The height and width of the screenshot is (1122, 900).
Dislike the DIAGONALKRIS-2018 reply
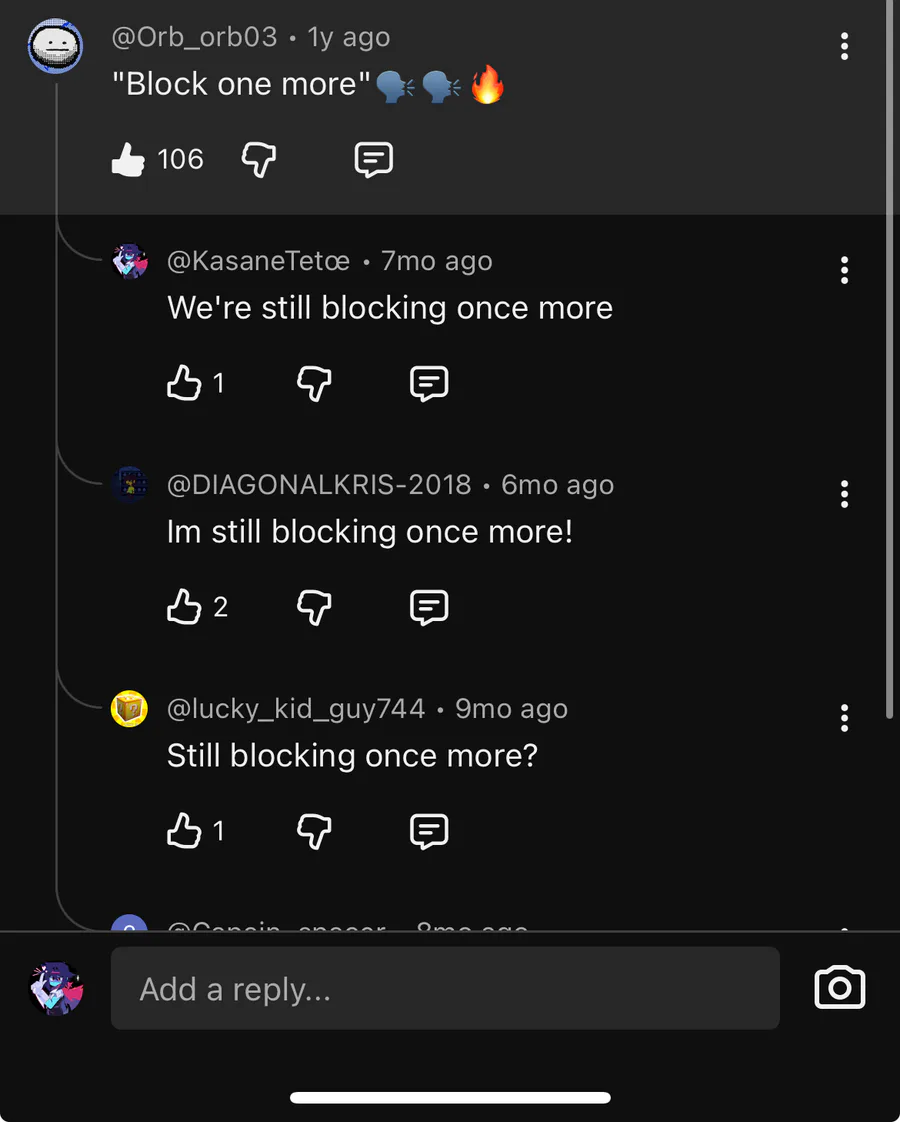point(315,607)
